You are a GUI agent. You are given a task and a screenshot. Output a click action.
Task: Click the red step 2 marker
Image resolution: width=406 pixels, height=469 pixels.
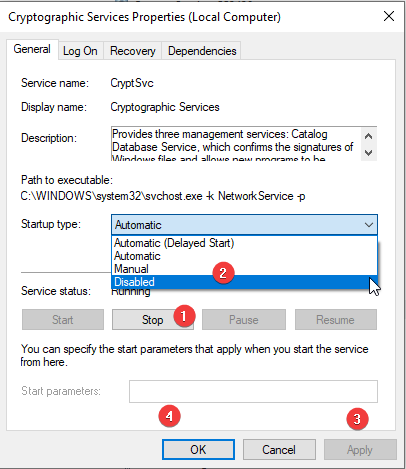point(223,273)
